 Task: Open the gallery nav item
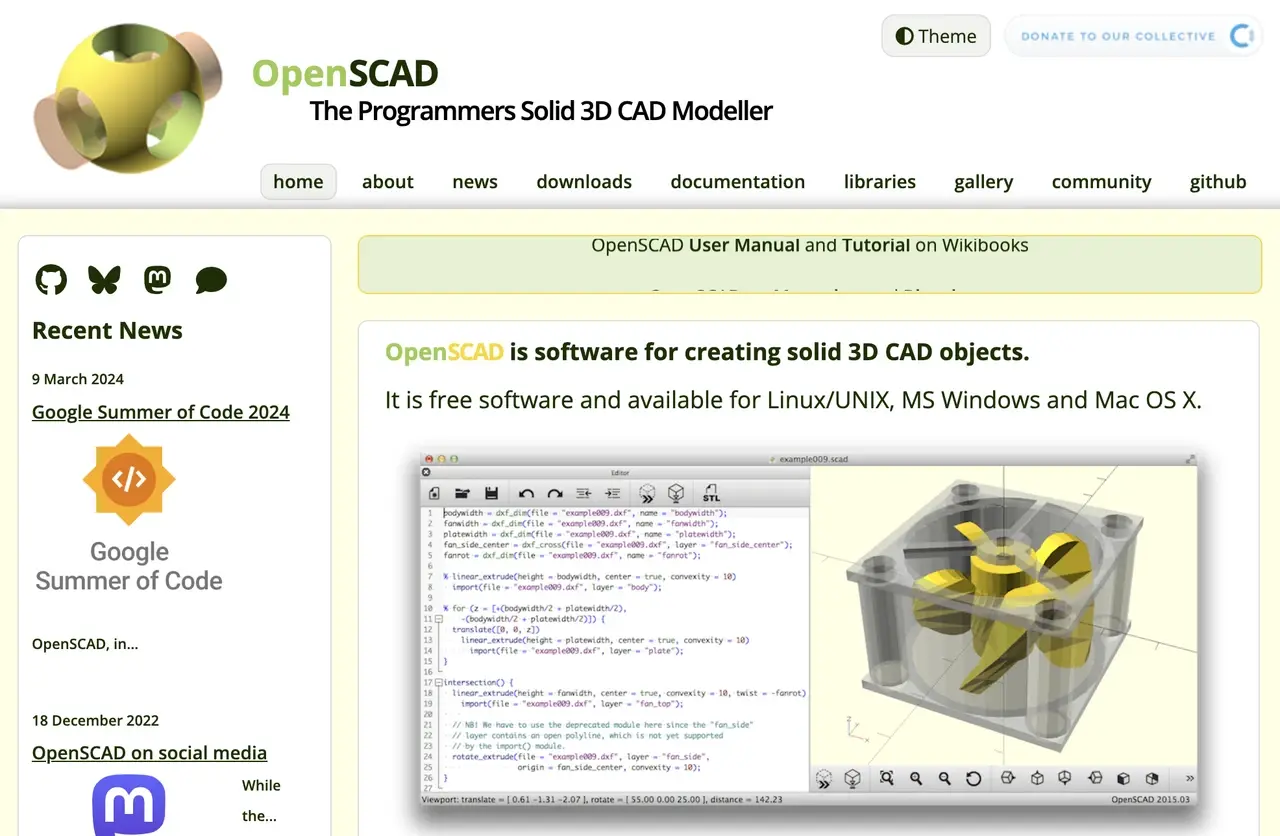tap(984, 182)
